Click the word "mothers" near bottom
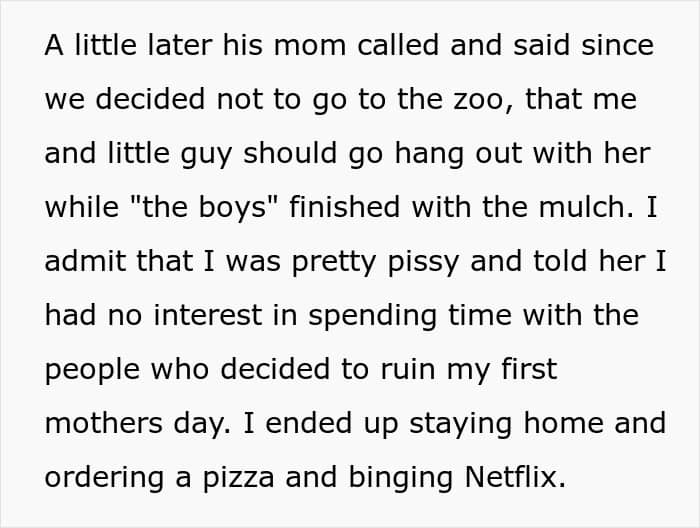700x528 pixels. 104,423
